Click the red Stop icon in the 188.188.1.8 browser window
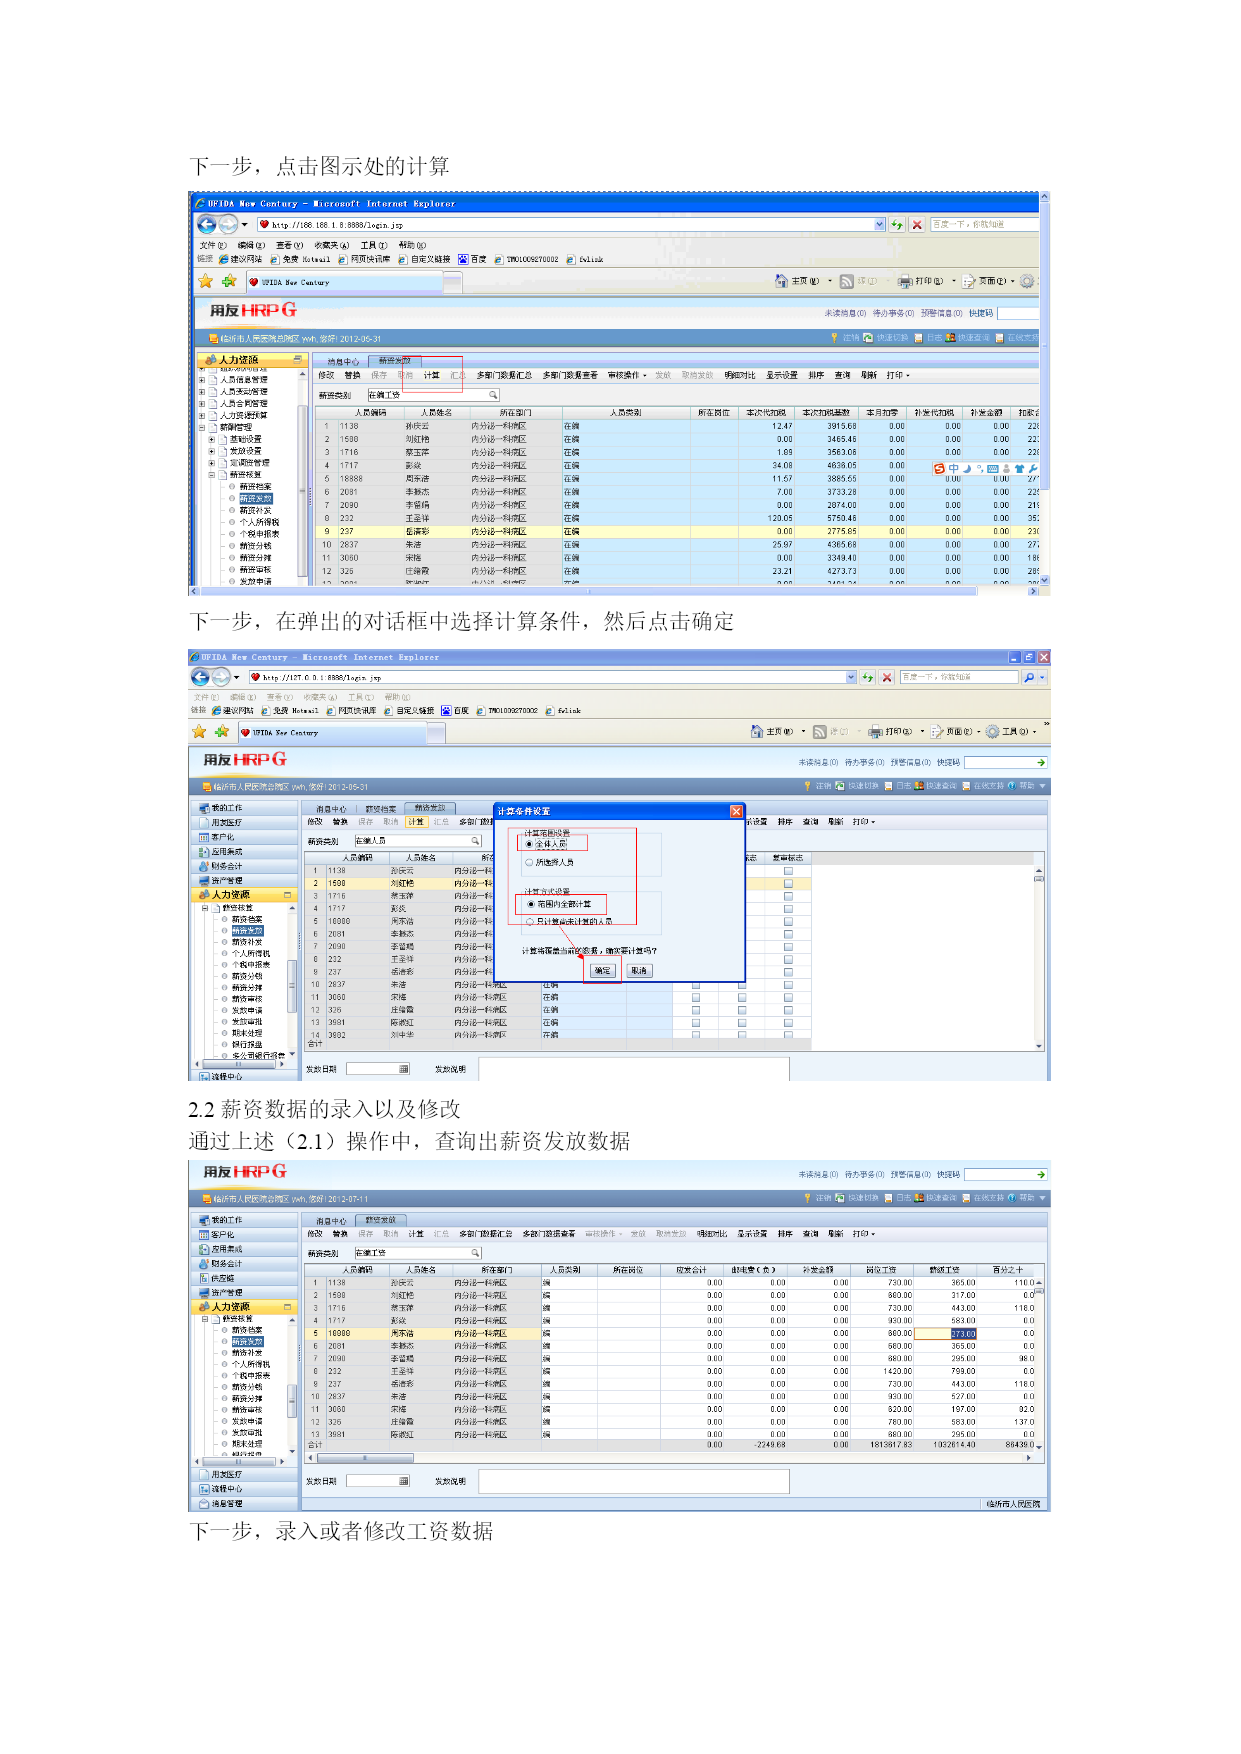The height and width of the screenshot is (1754, 1241). pos(916,225)
